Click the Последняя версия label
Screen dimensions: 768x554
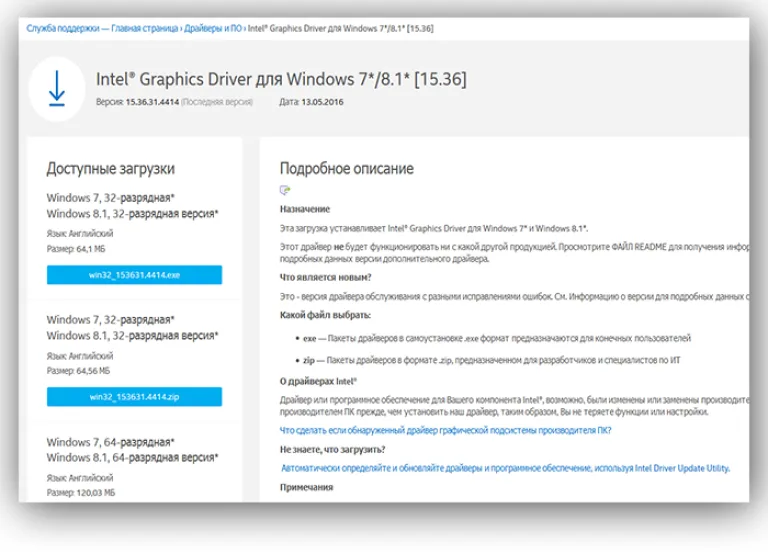pos(217,102)
